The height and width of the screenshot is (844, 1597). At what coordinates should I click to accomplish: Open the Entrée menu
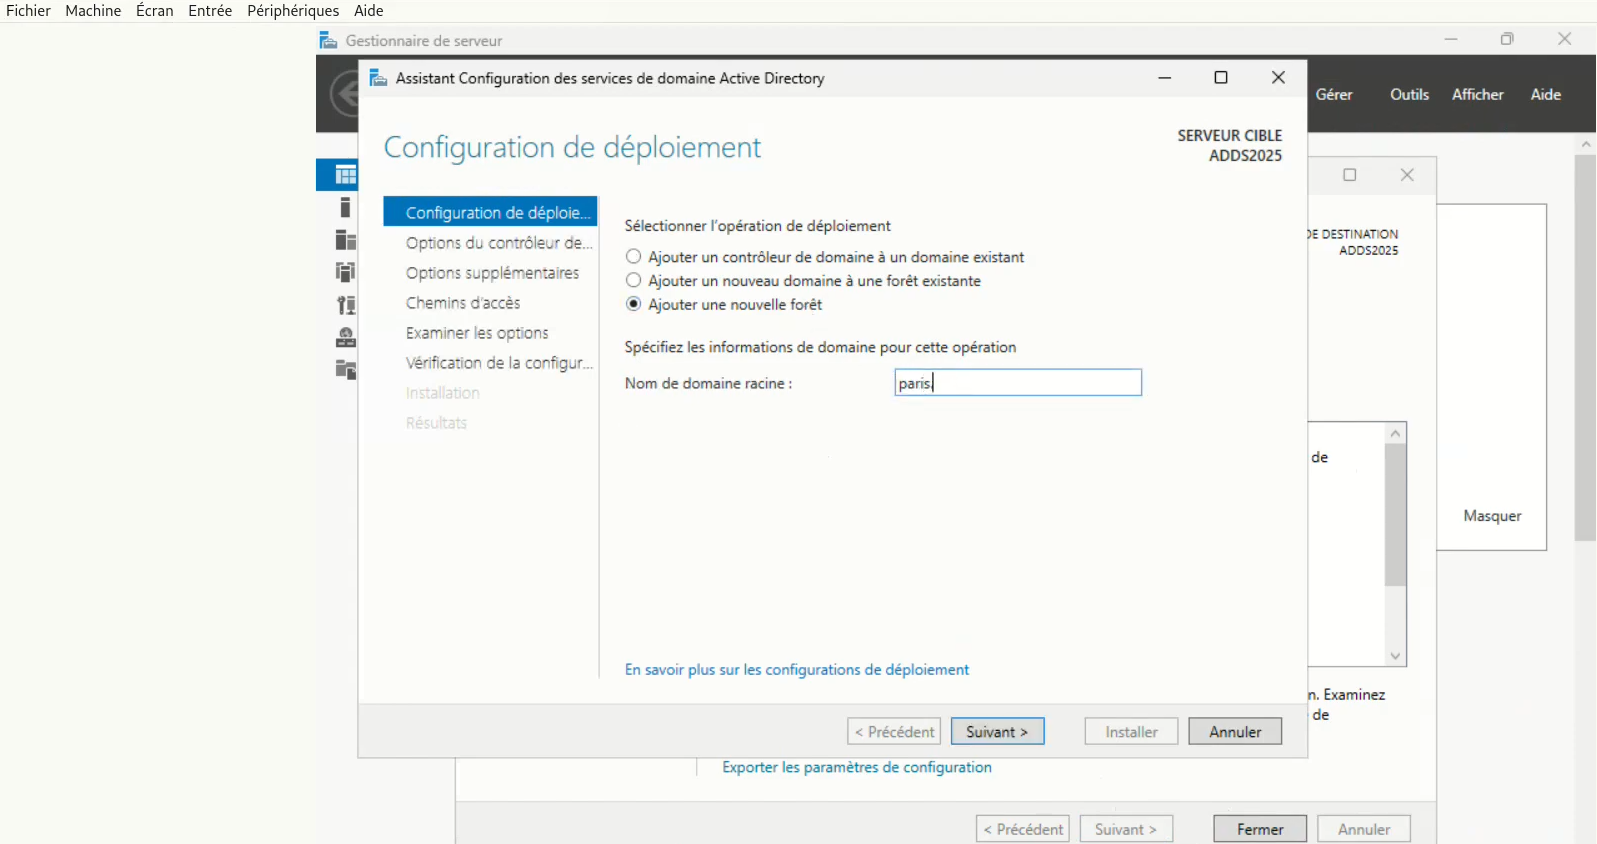[x=210, y=11]
